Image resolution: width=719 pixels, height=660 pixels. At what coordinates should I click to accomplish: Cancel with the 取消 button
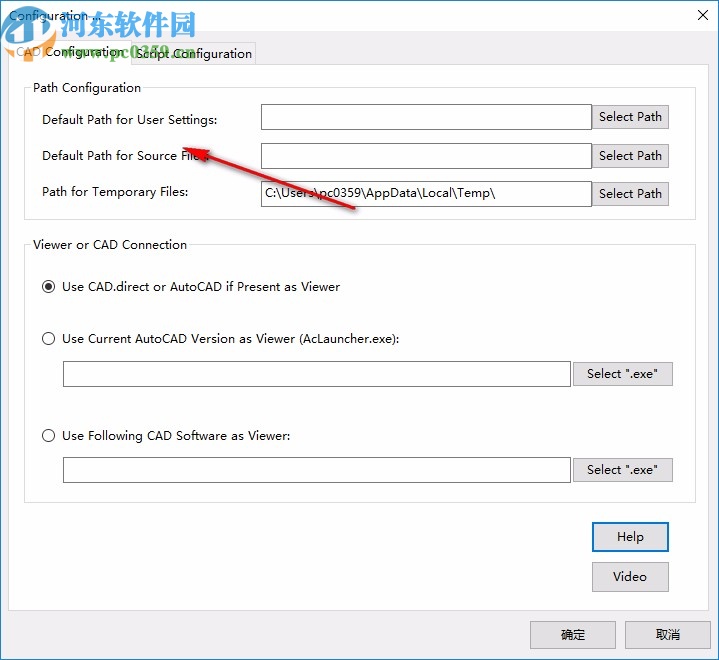tap(668, 635)
